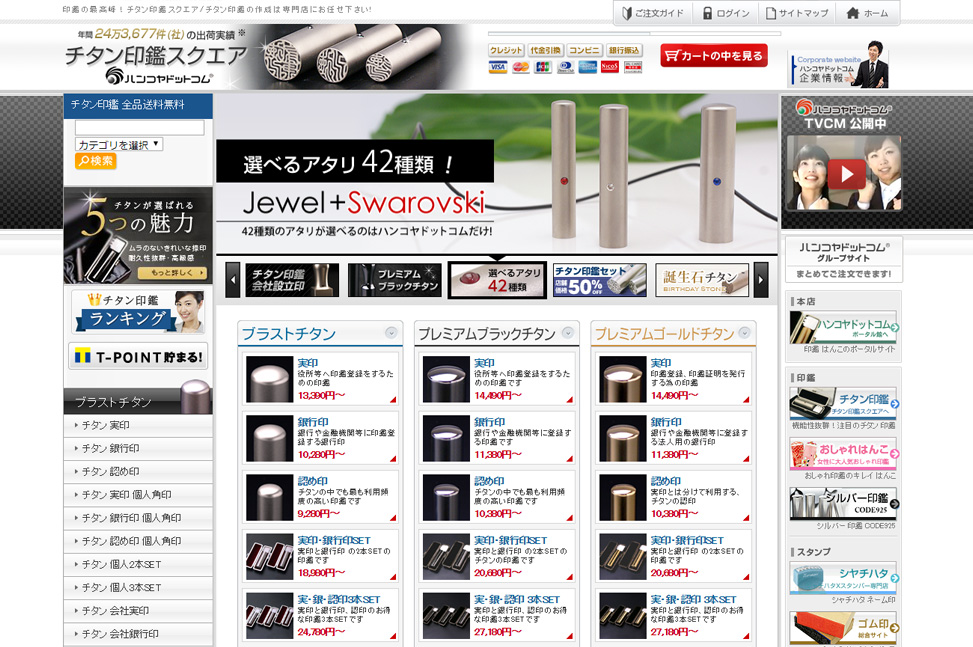Screen dimensions: 973x647
Task: Select the 選べるアタリ42種類 carousel thumbnail
Action: coord(497,280)
